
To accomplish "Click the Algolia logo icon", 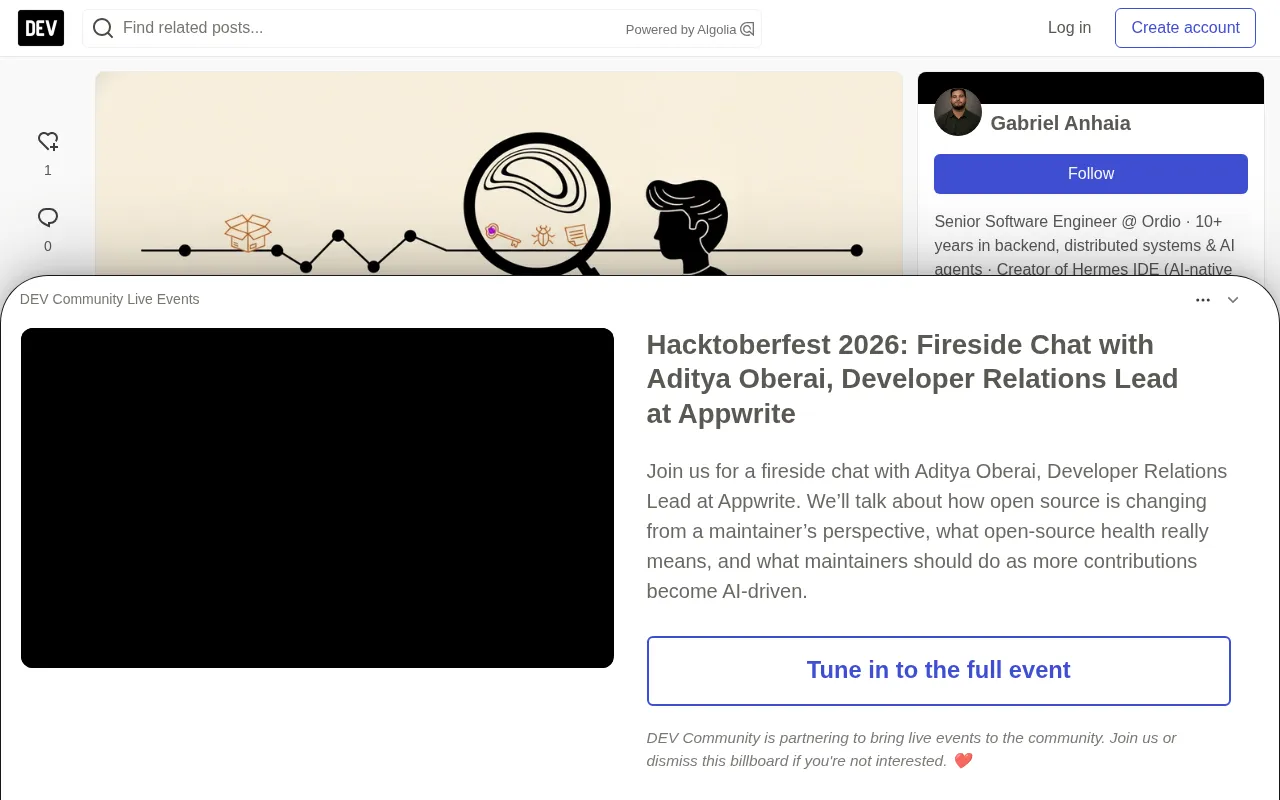I will tap(747, 29).
